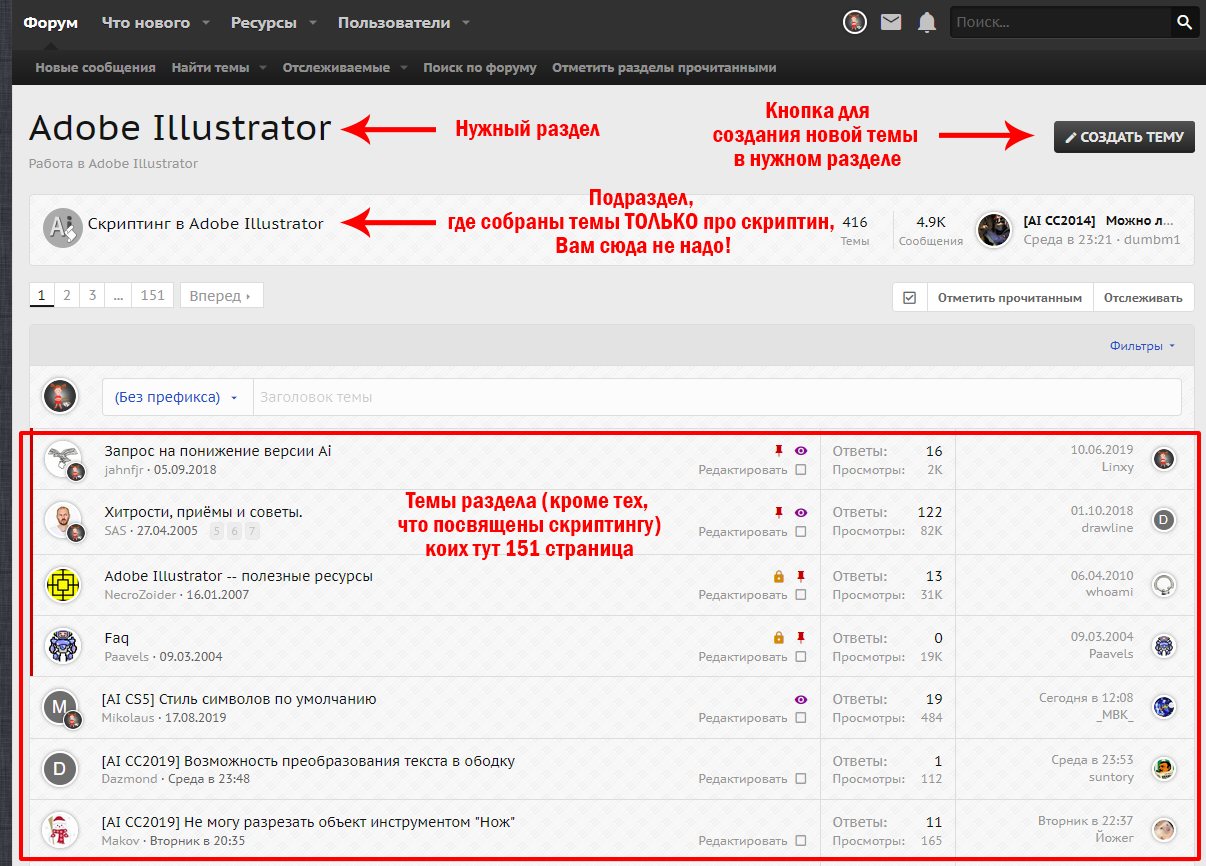Click 'Отметить прочитанным' button
This screenshot has width=1206, height=866.
pyautogui.click(x=1010, y=297)
